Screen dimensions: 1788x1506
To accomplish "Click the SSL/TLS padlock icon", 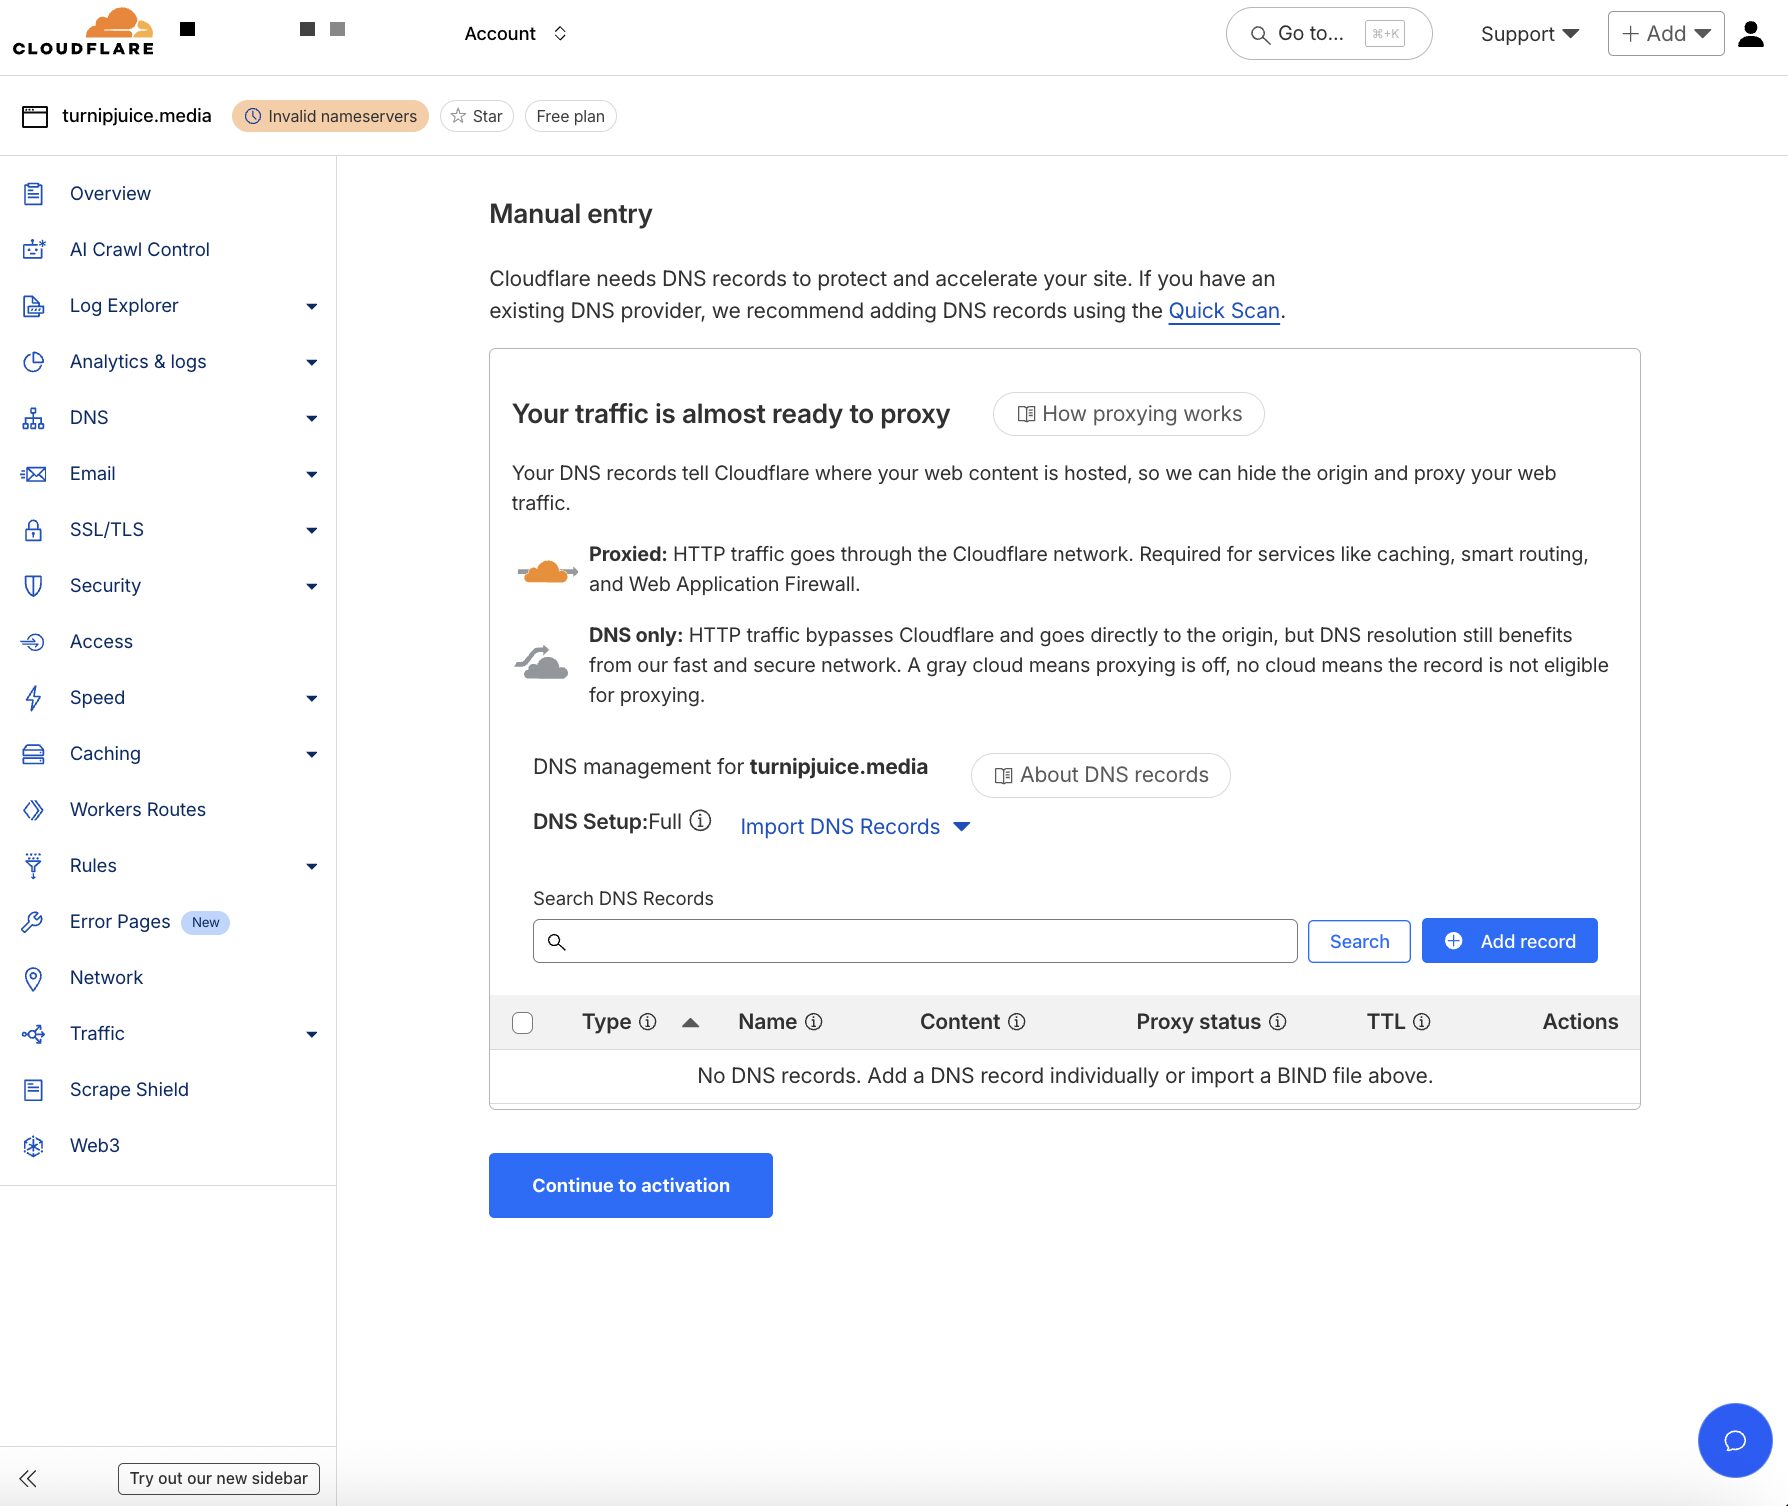I will [33, 529].
